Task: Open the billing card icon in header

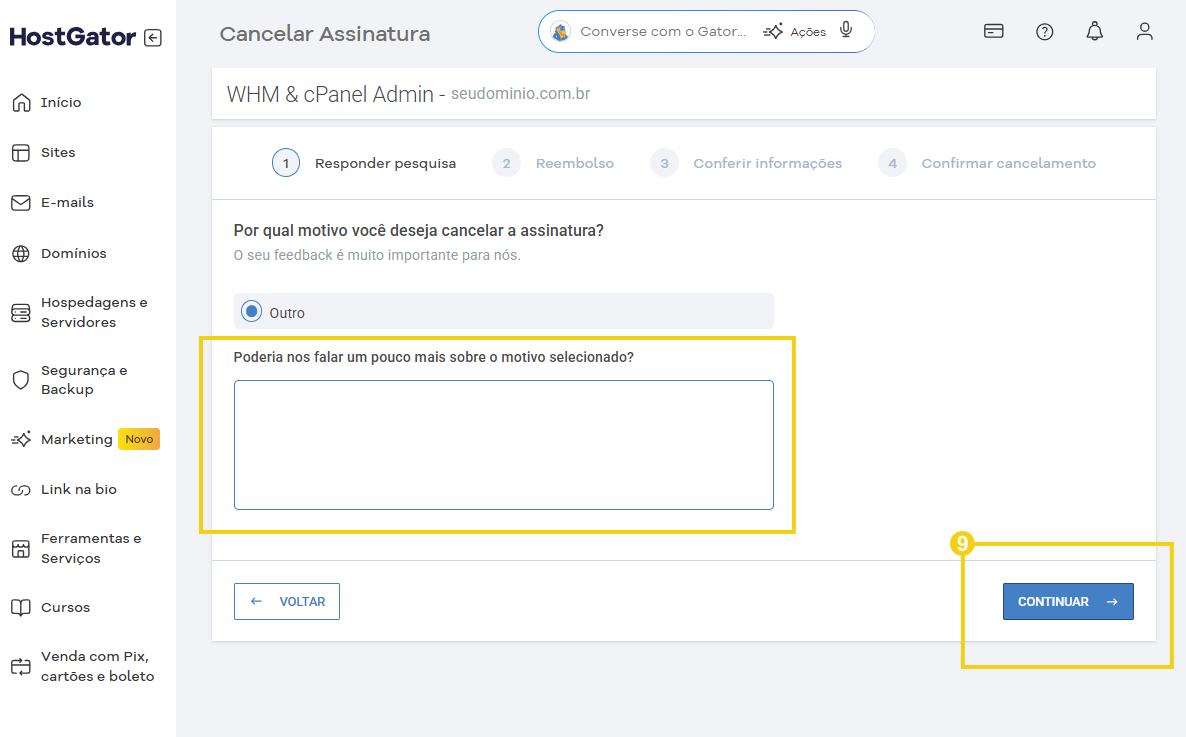Action: click(993, 31)
